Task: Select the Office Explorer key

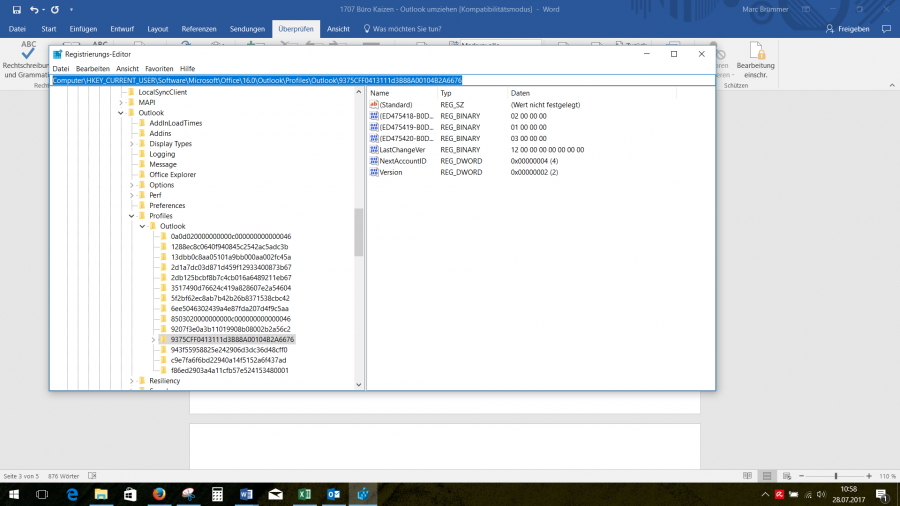Action: (x=172, y=175)
